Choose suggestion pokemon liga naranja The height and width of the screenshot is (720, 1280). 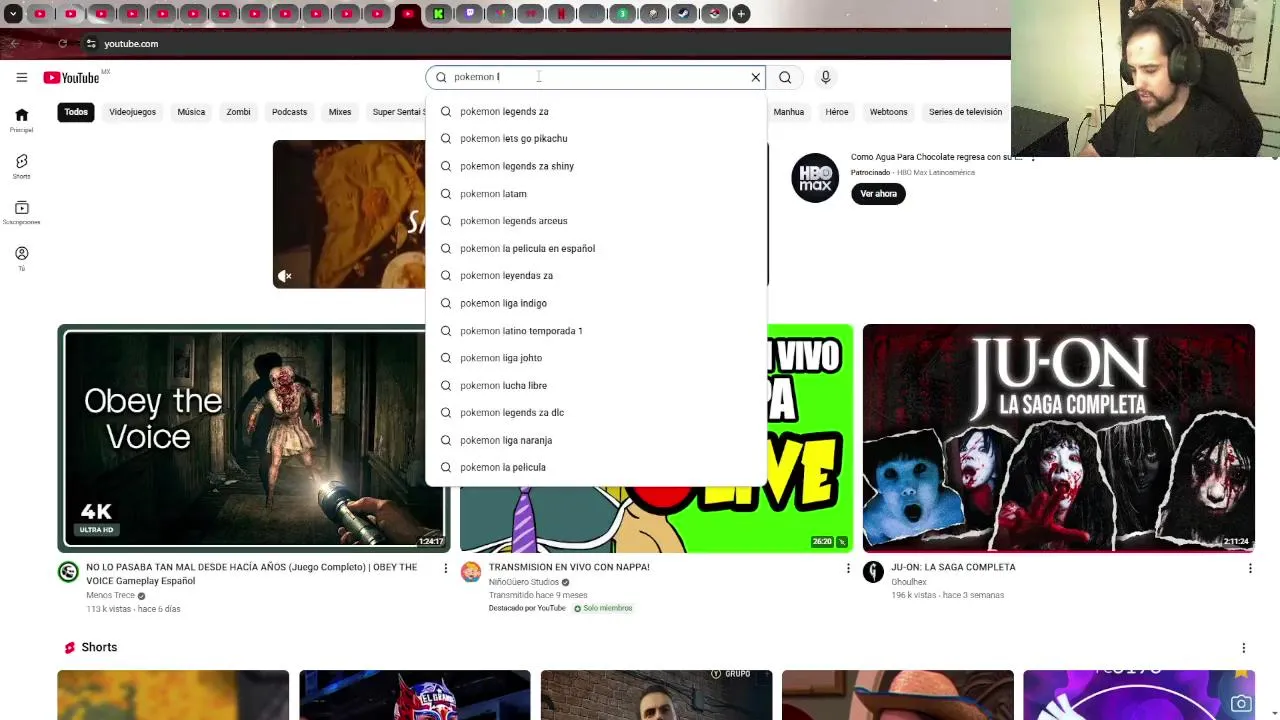(x=596, y=440)
